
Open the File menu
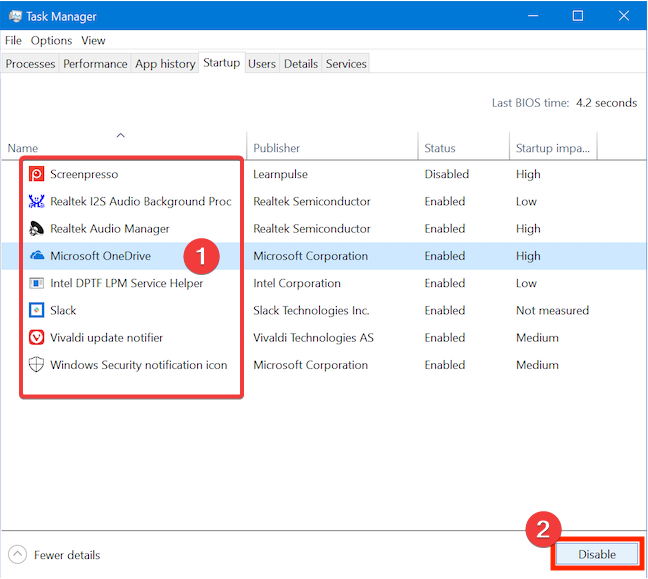tap(13, 41)
